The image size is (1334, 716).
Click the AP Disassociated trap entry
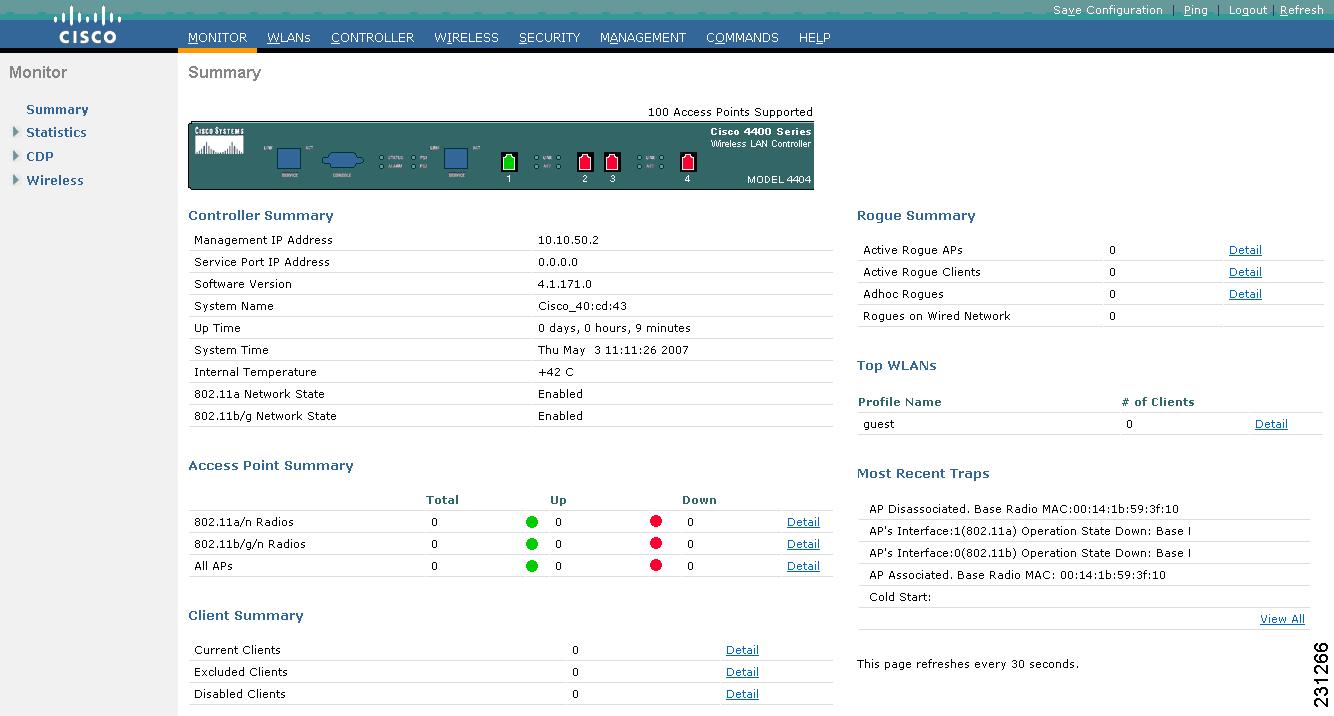(1024, 509)
